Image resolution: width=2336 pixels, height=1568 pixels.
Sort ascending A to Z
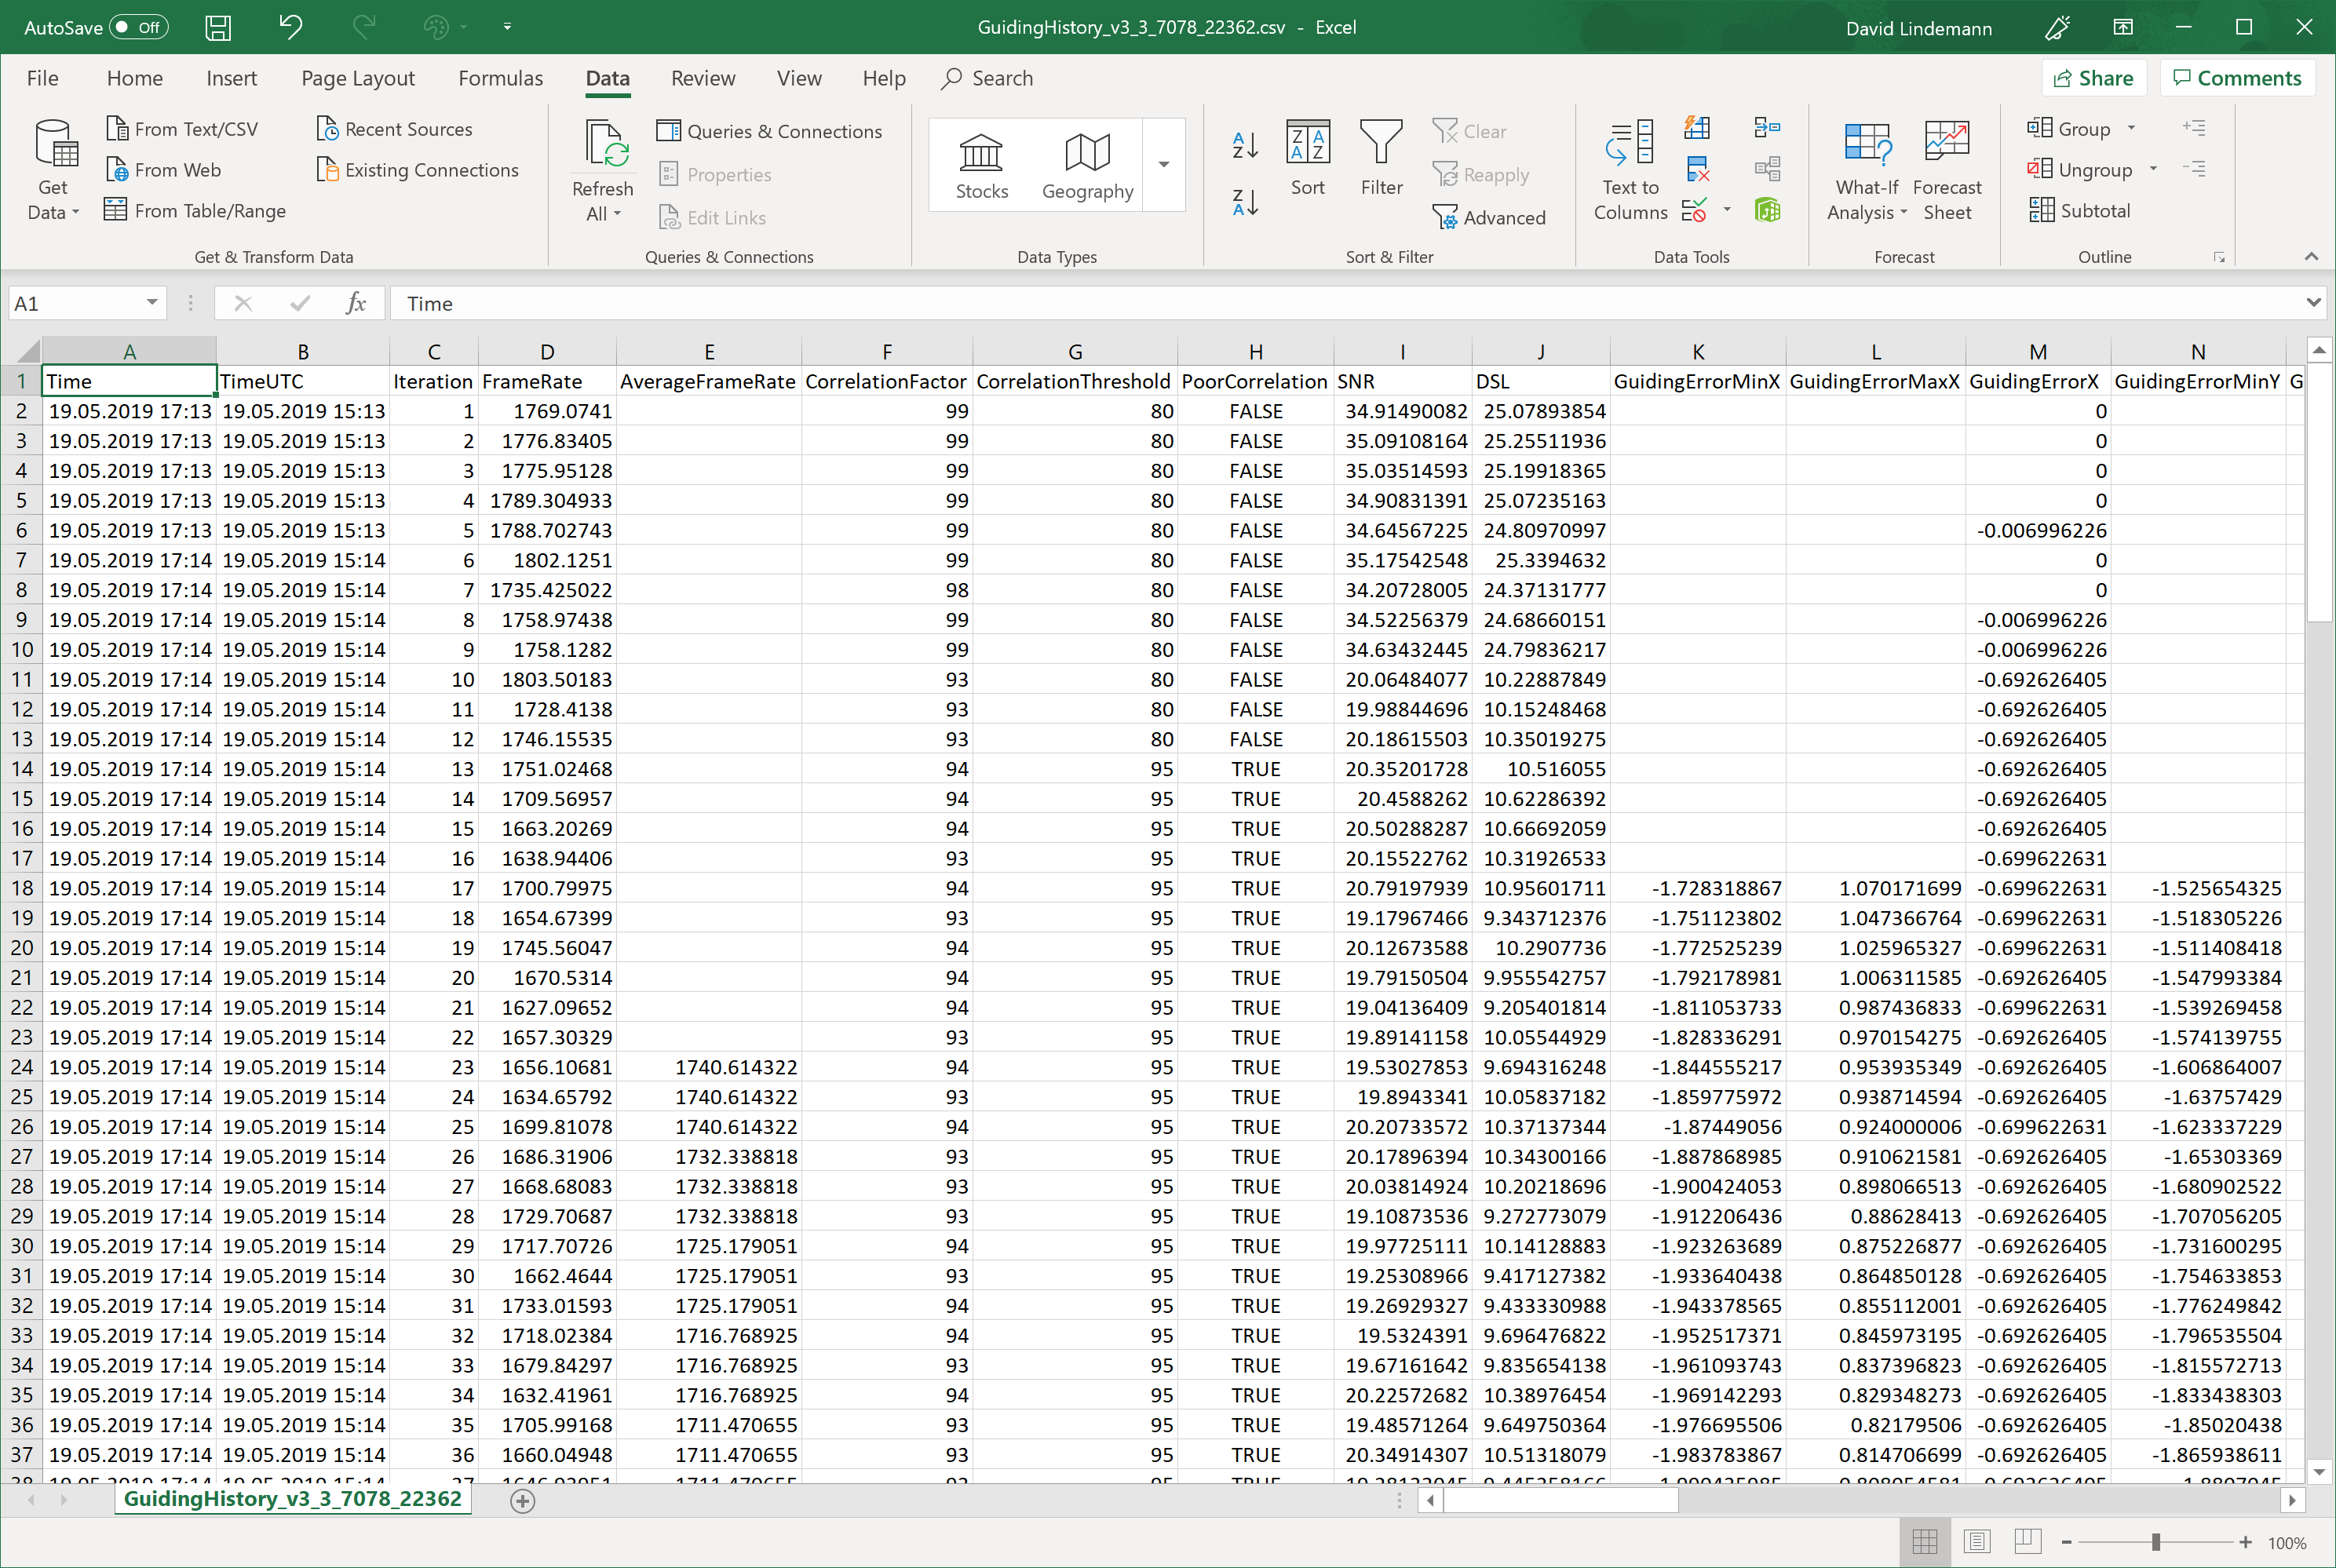click(x=1245, y=146)
